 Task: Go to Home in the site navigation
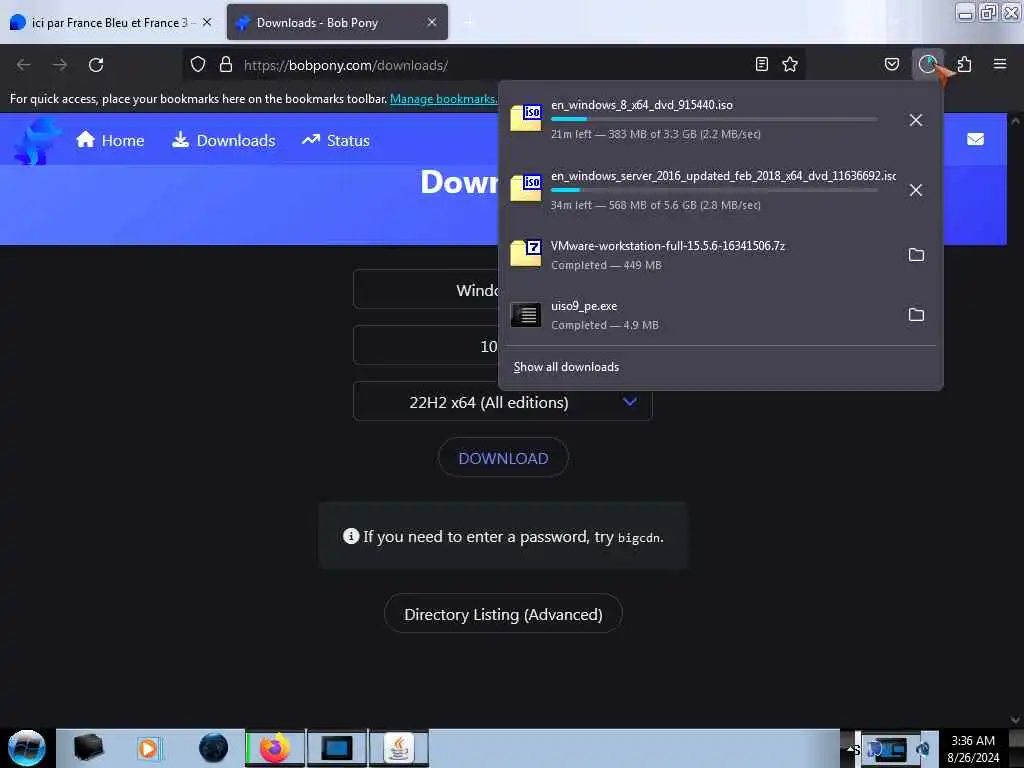tap(110, 140)
